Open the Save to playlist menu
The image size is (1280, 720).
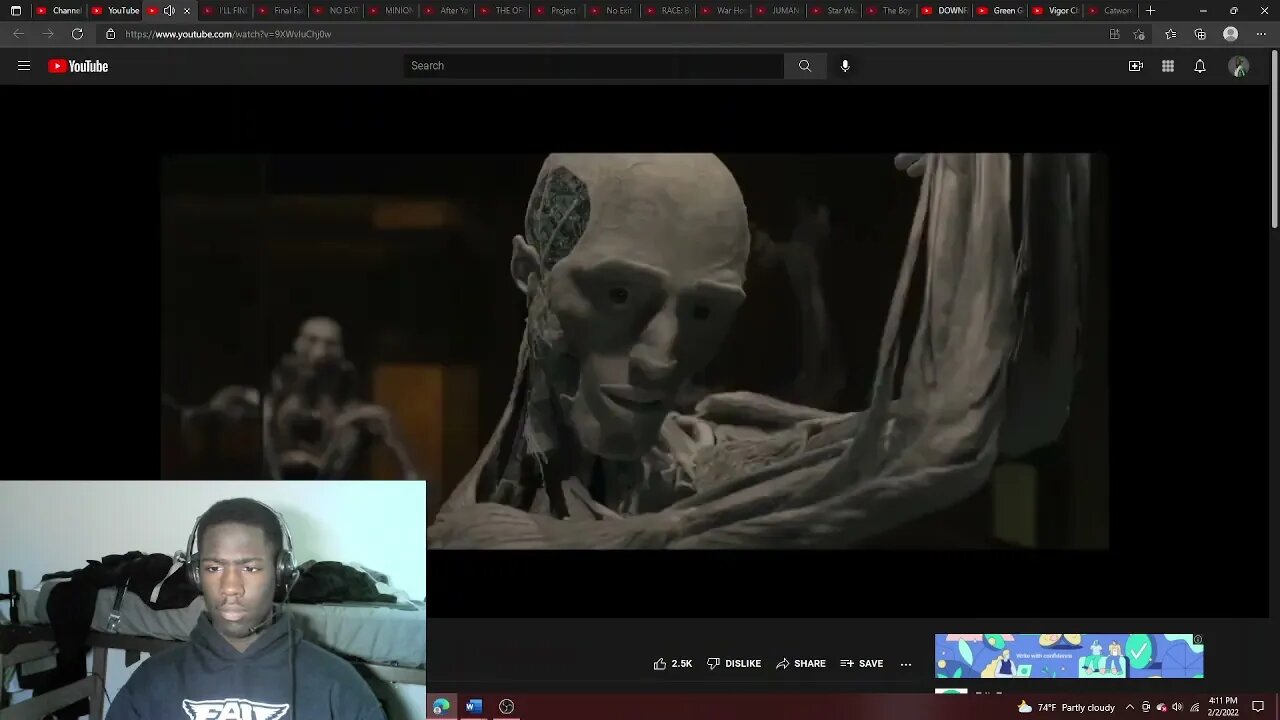861,663
